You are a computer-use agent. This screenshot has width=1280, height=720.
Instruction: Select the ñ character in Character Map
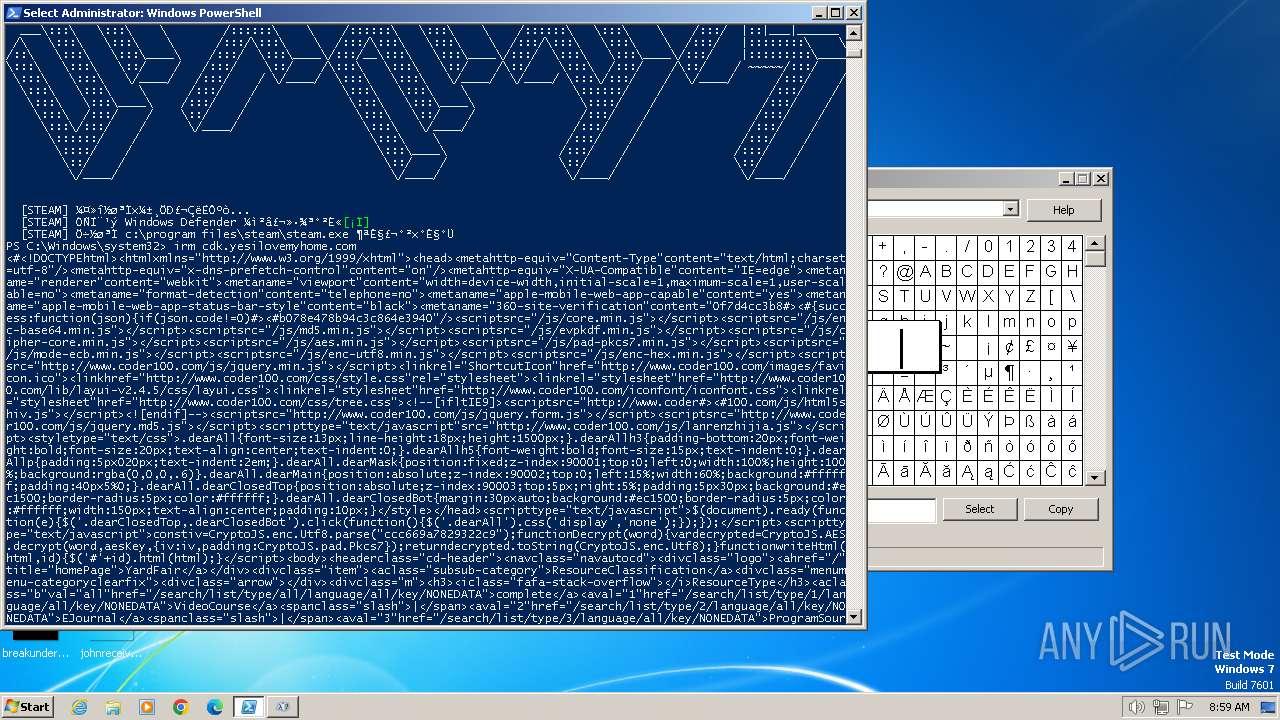coord(988,447)
